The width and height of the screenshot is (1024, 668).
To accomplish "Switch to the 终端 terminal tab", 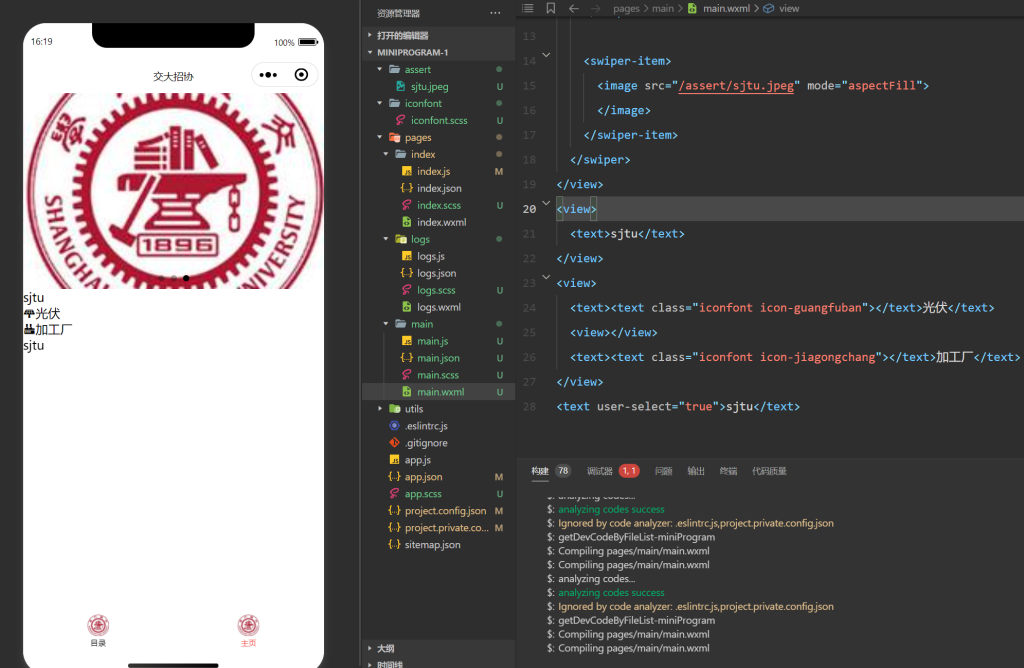I will [x=728, y=471].
